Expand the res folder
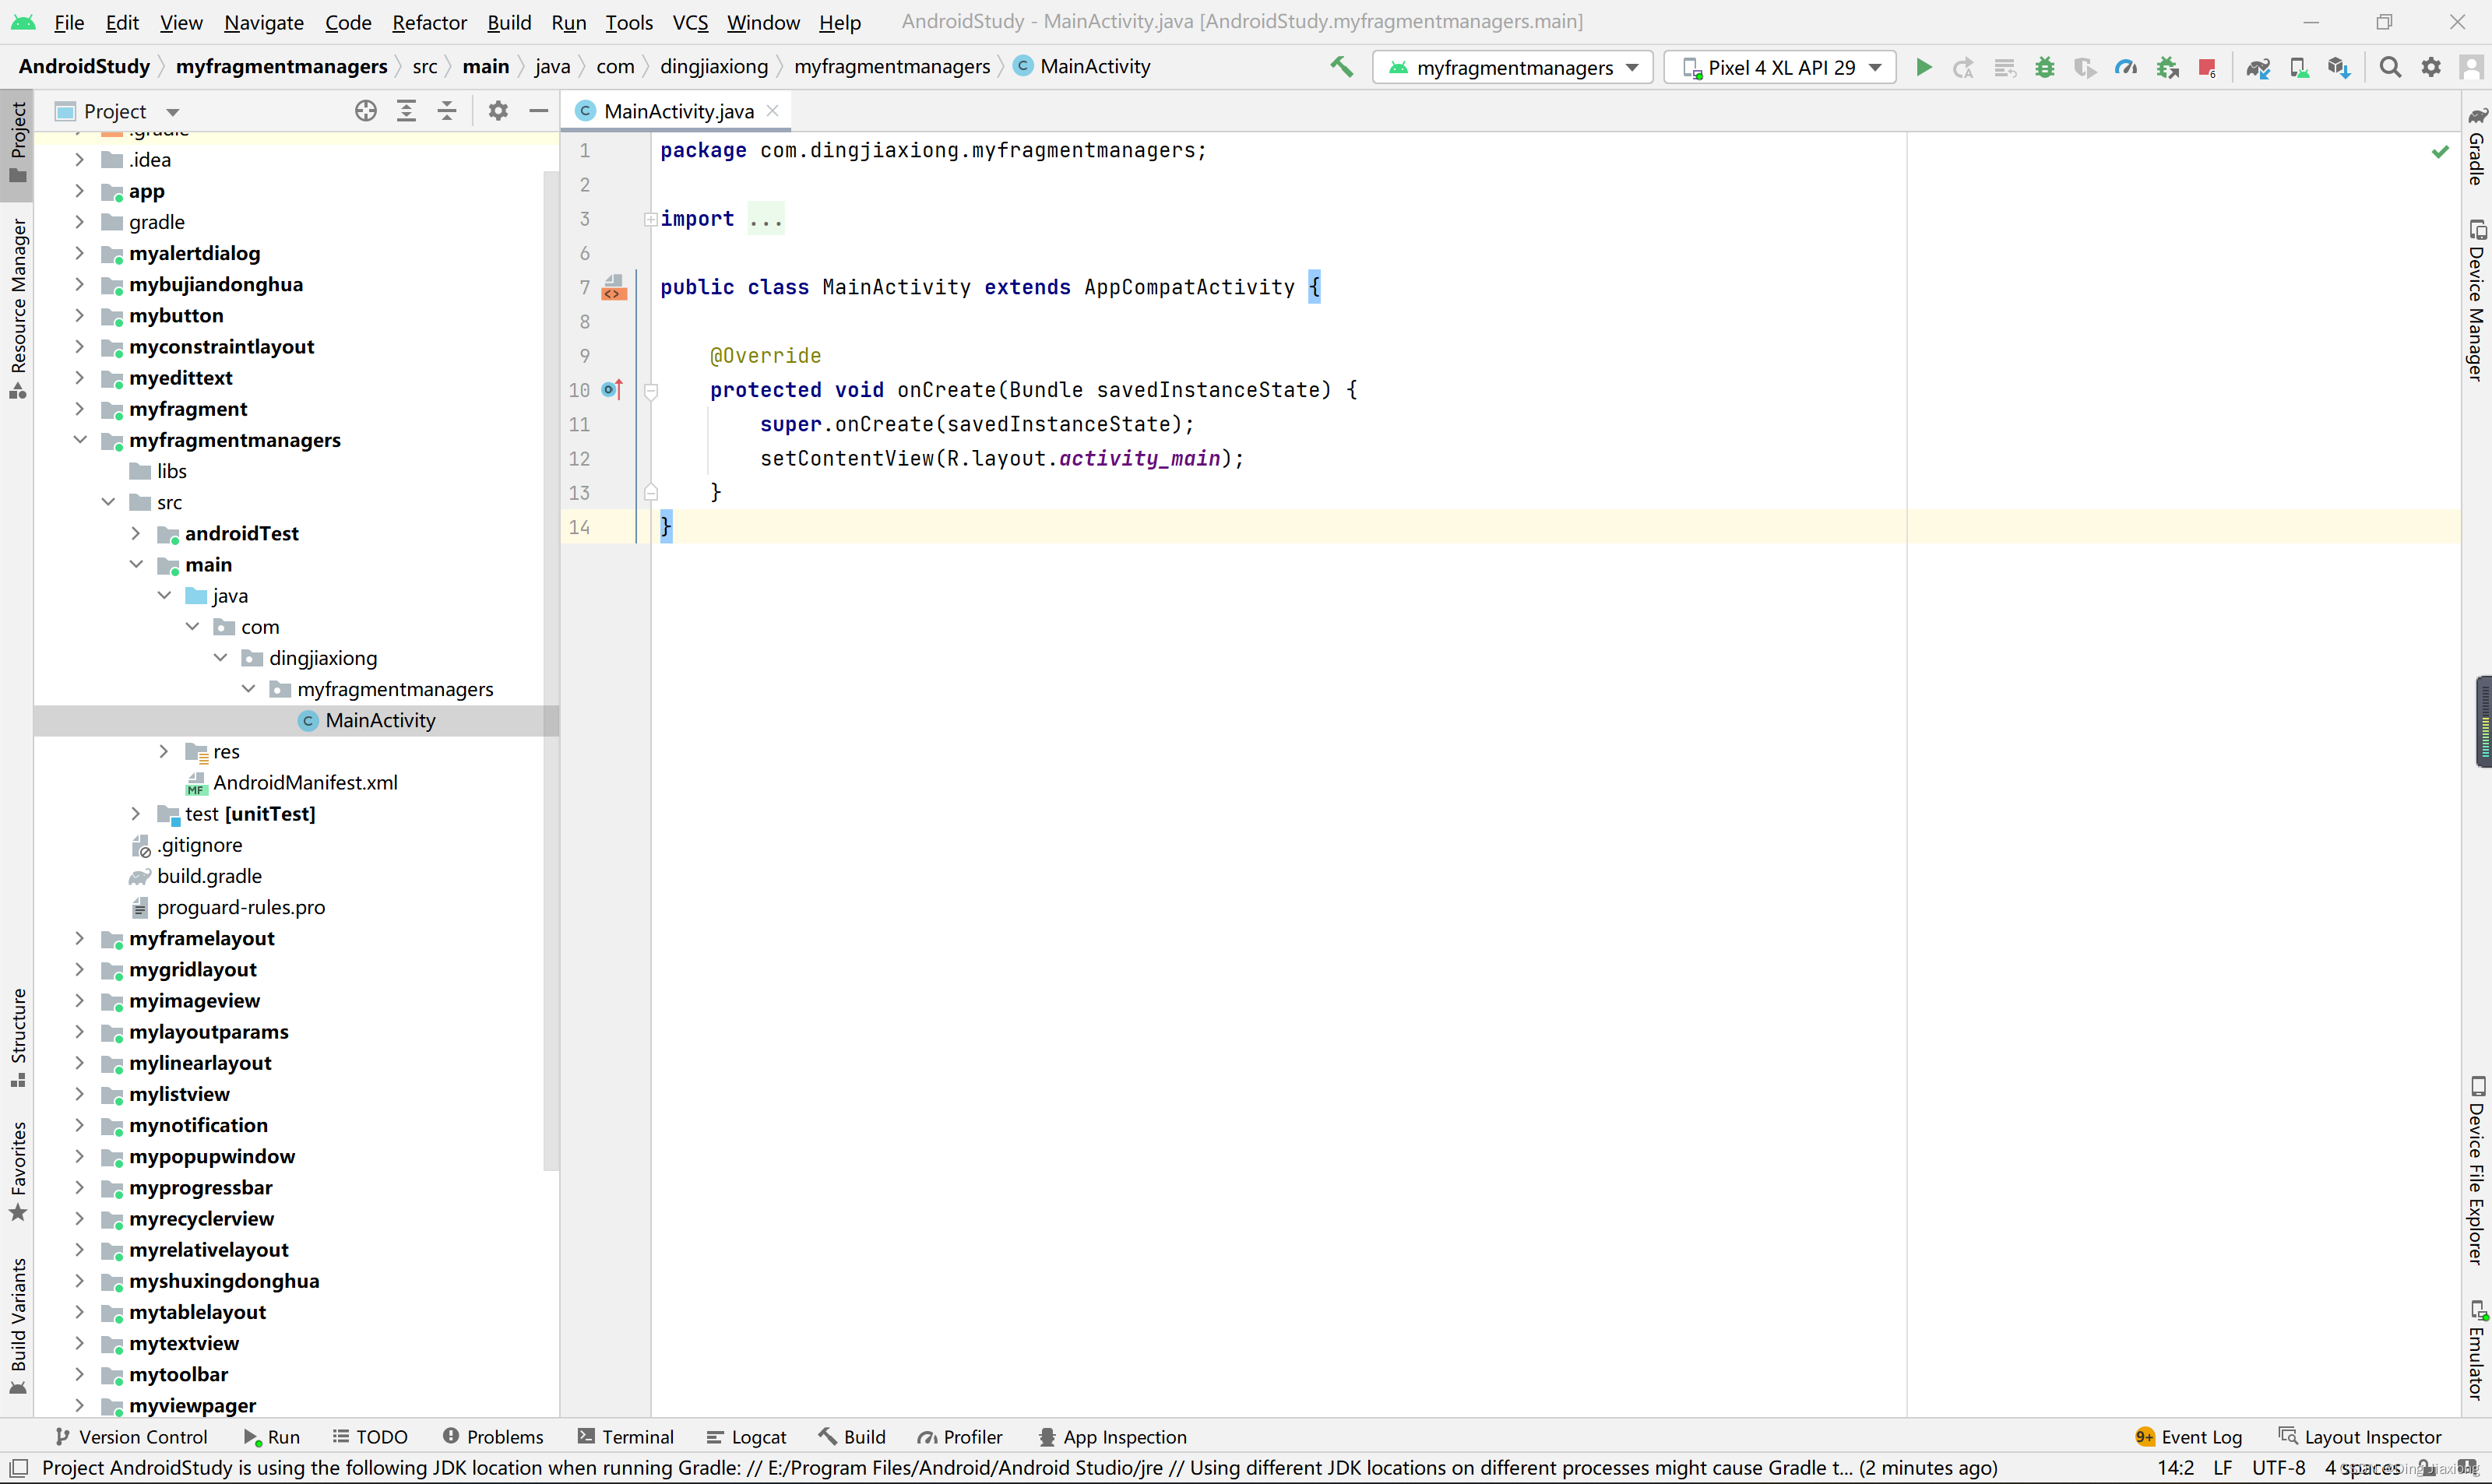This screenshot has width=2492, height=1484. point(164,752)
